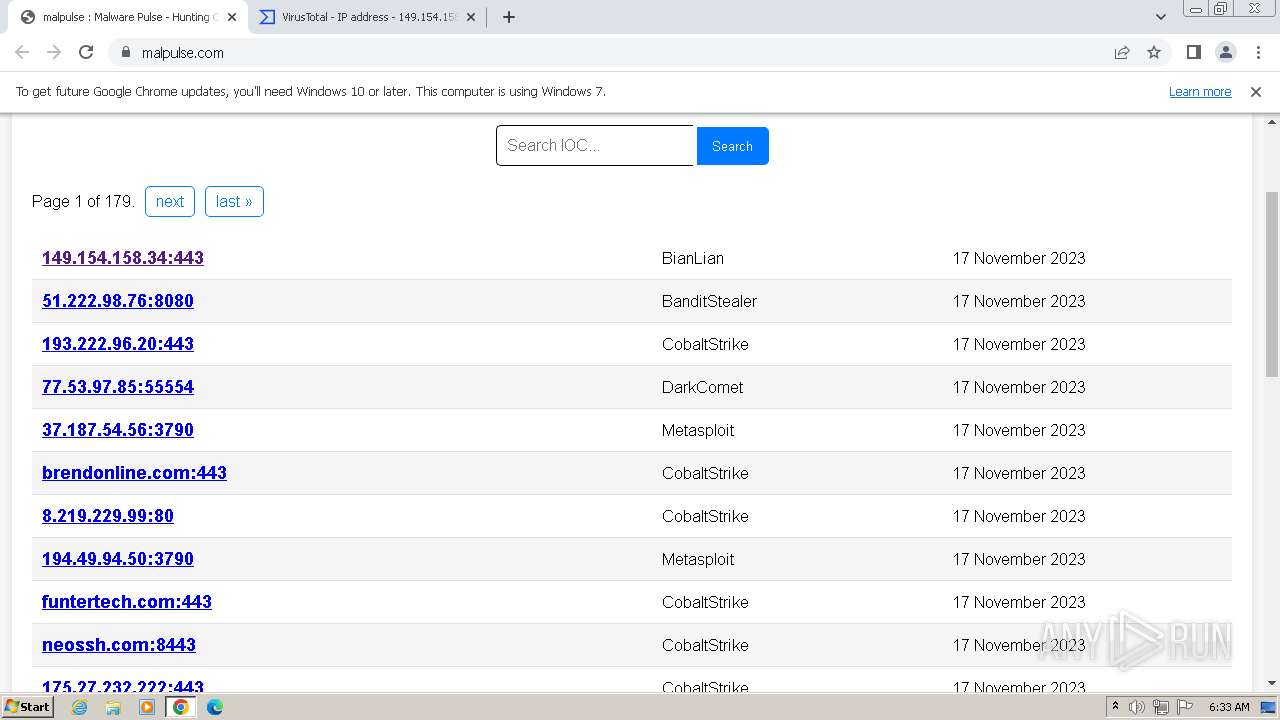Show hidden system tray icons
The image size is (1280, 720).
[1116, 707]
